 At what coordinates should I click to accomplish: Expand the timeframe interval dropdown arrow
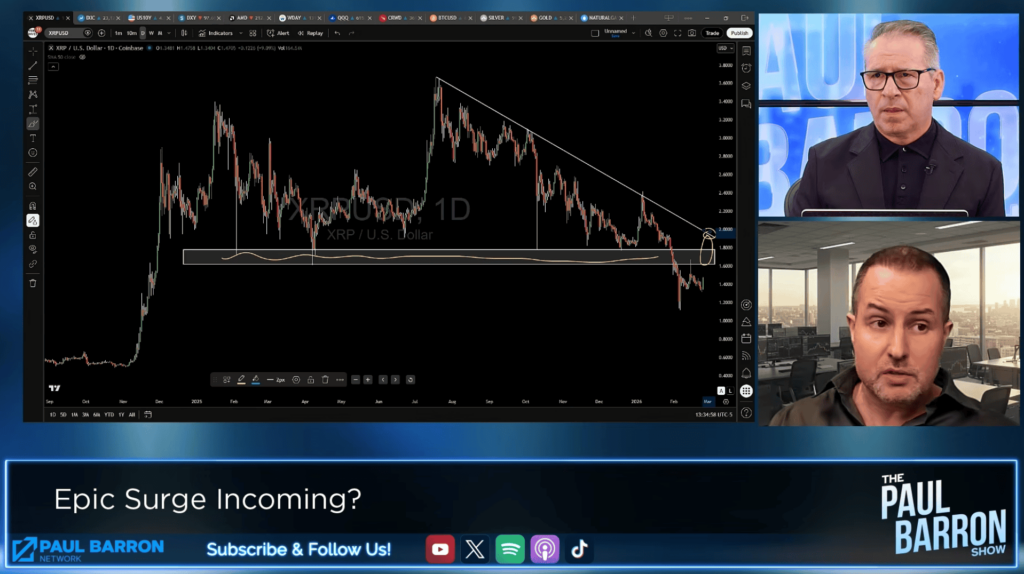tap(168, 33)
